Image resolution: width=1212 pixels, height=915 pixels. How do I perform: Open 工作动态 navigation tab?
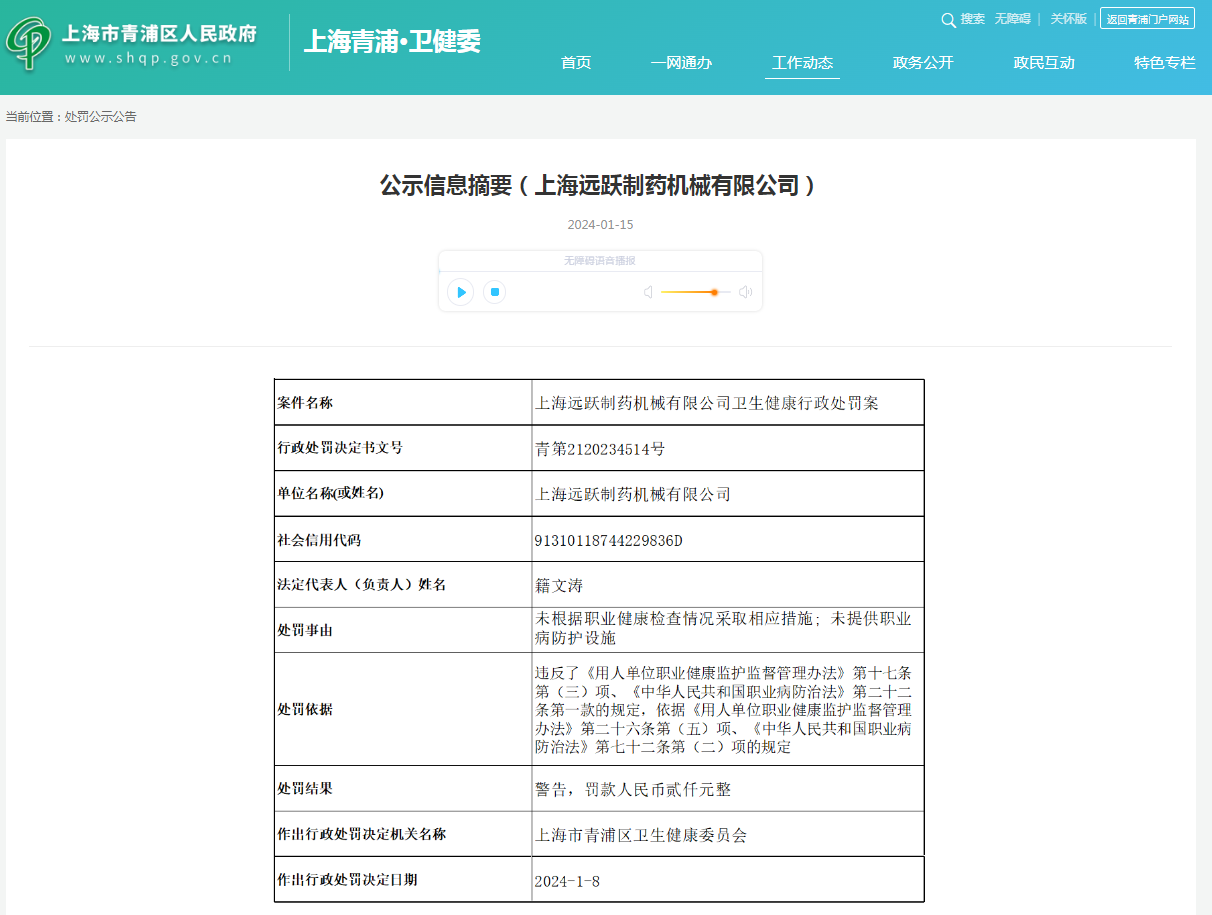pyautogui.click(x=802, y=62)
